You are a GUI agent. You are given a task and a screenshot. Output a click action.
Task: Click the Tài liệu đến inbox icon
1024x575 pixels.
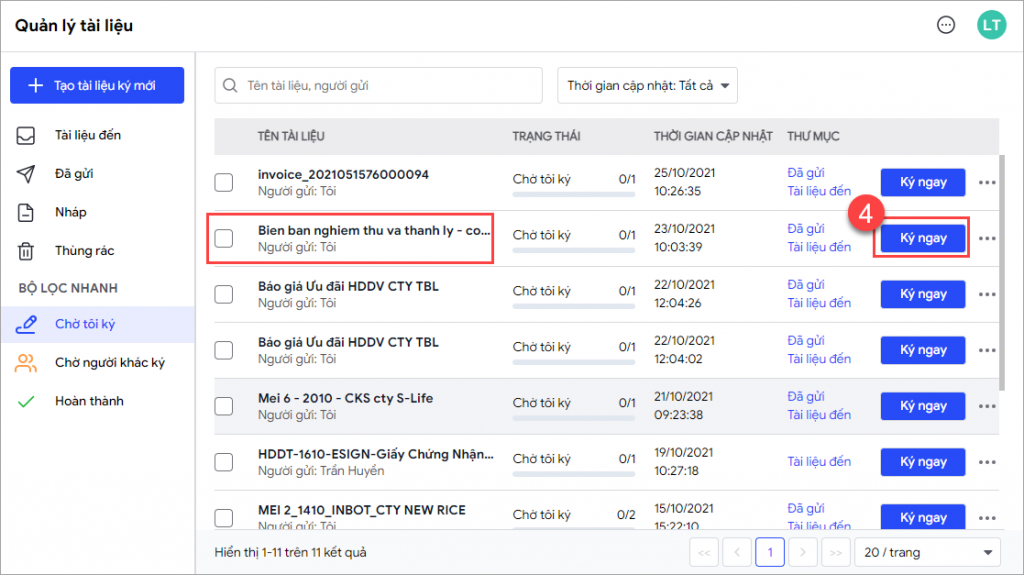pyautogui.click(x=26, y=135)
